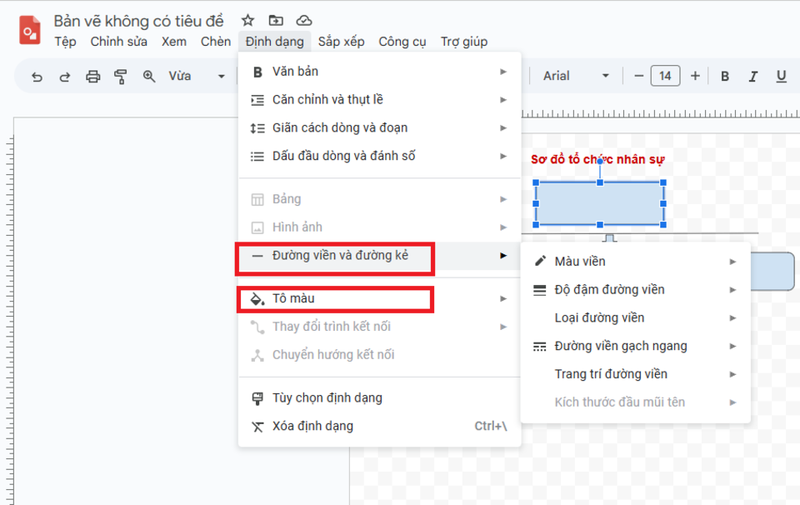The height and width of the screenshot is (505, 800).
Task: Expand arrow next to Tô màu
Action: click(x=503, y=299)
